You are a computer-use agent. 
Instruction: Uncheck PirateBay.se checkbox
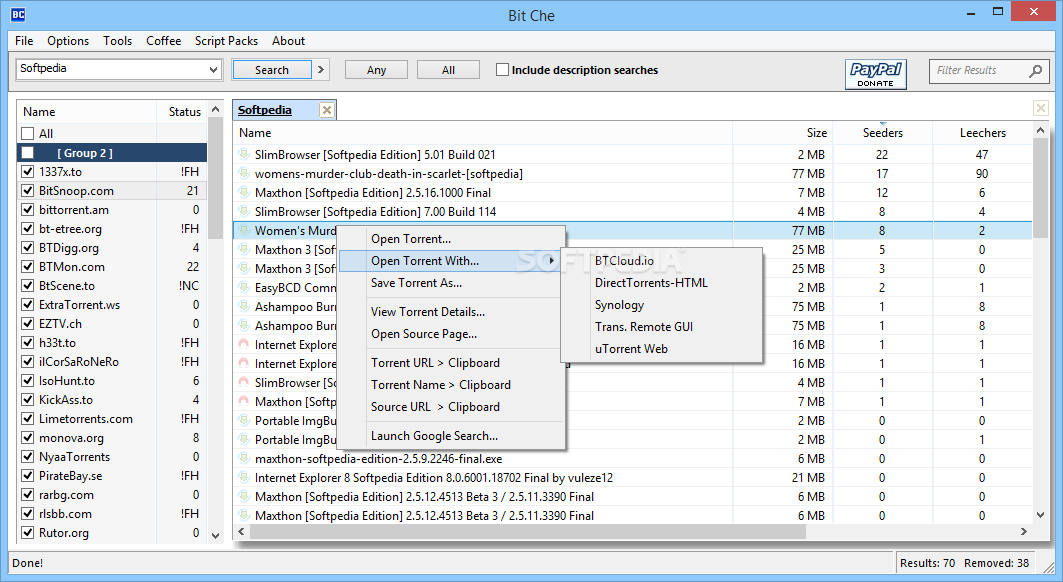[x=28, y=476]
